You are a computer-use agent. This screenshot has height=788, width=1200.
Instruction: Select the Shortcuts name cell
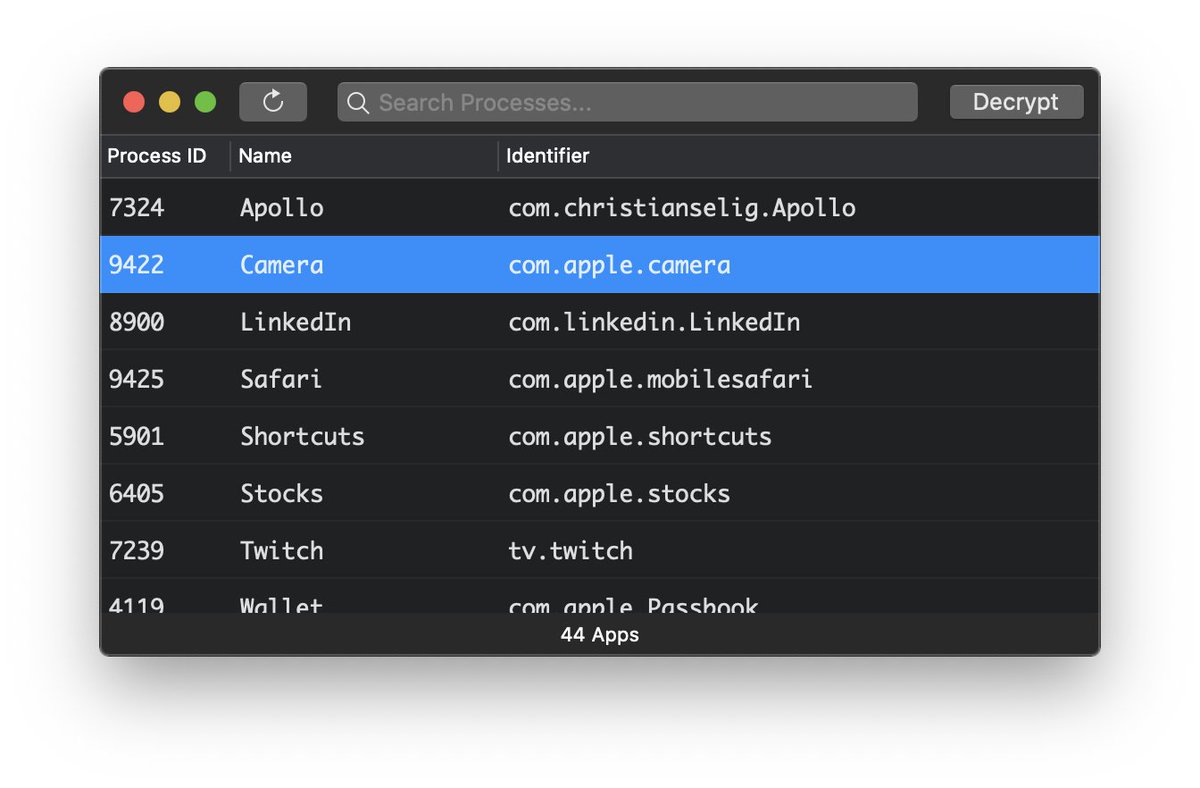point(302,436)
